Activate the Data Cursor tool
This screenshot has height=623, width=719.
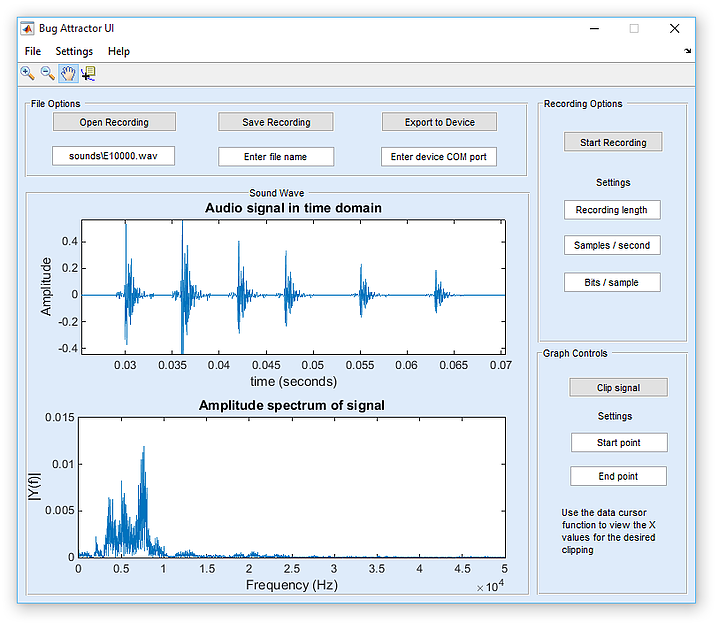(x=88, y=73)
